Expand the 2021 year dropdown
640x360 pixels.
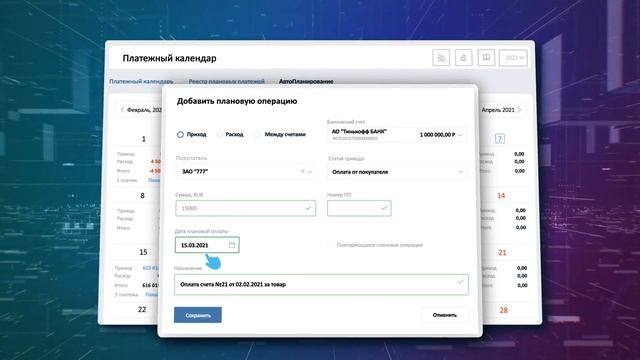pyautogui.click(x=513, y=58)
